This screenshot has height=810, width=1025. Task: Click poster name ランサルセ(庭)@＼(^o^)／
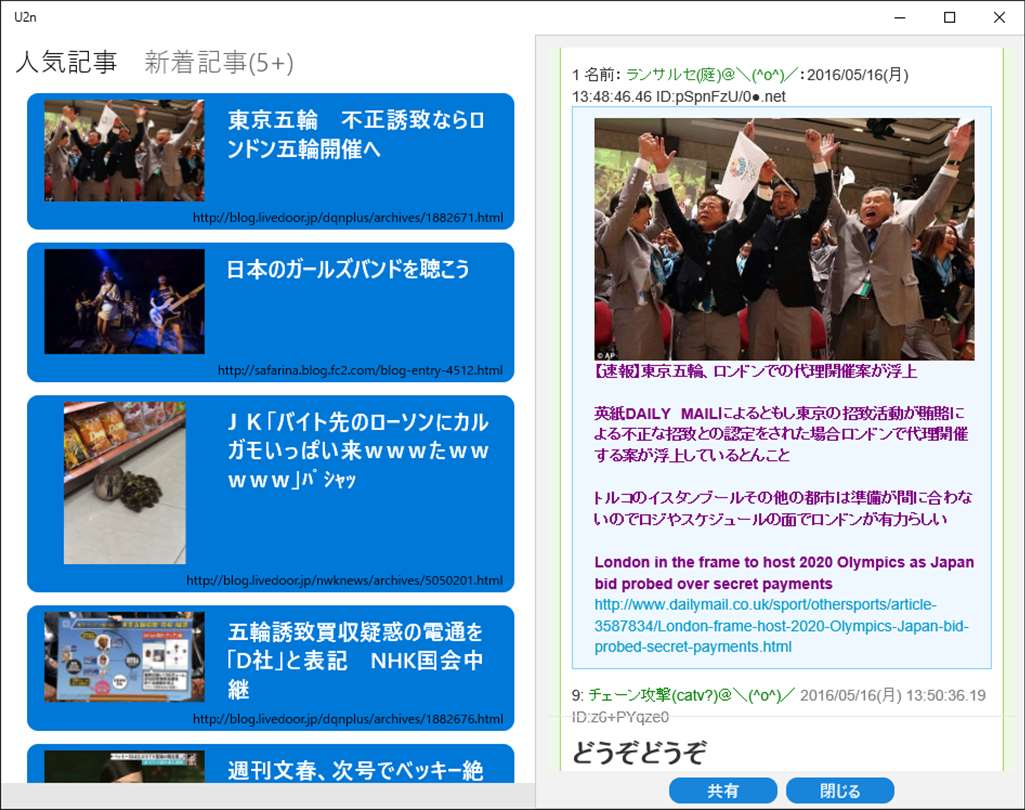[712, 75]
